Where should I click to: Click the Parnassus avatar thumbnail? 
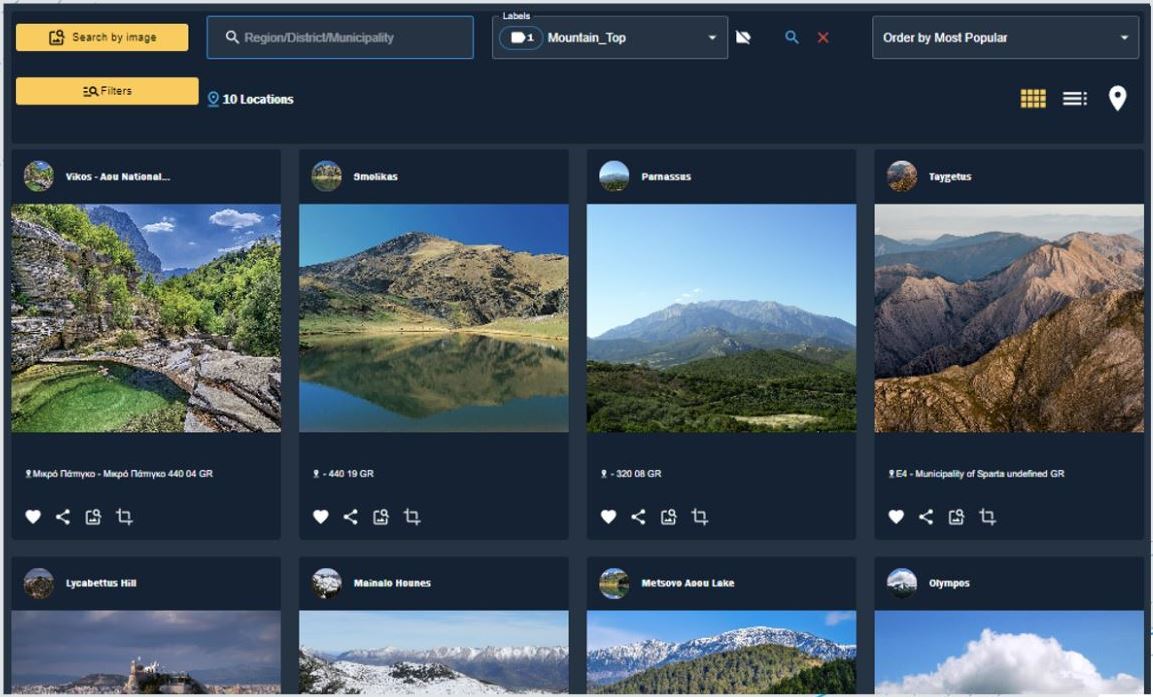(614, 176)
